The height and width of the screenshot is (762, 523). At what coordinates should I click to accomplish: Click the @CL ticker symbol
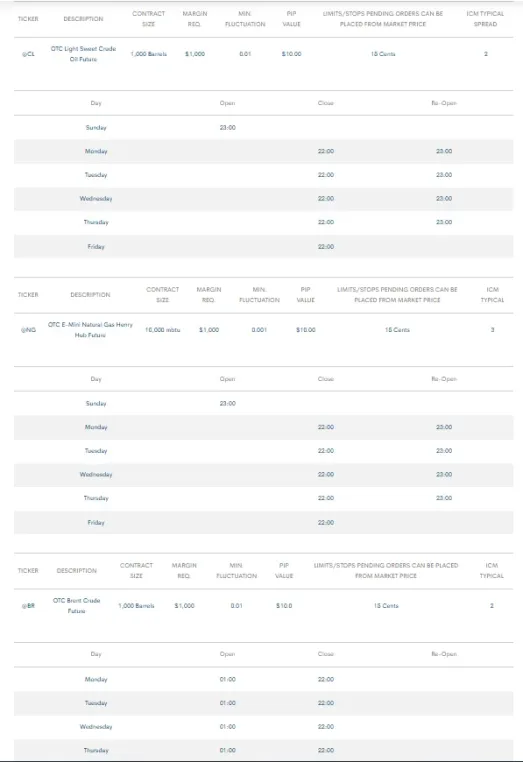[28, 54]
